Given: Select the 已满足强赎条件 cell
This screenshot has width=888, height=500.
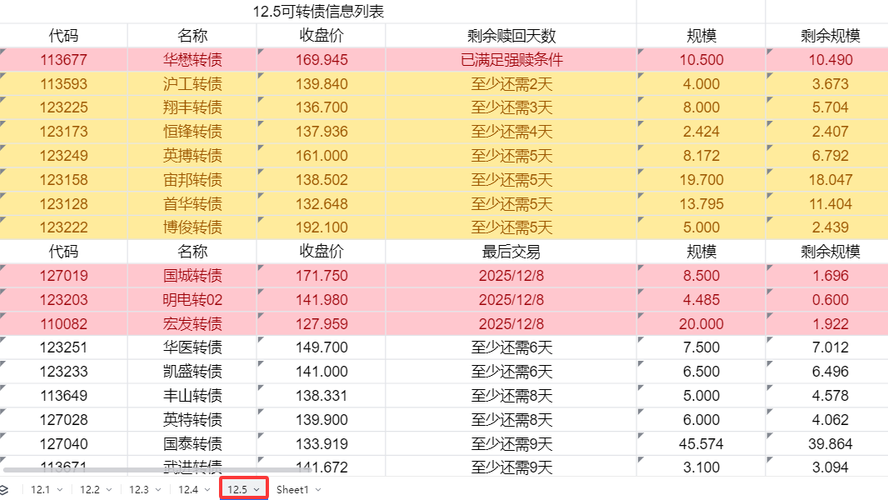Looking at the screenshot, I should coord(511,59).
